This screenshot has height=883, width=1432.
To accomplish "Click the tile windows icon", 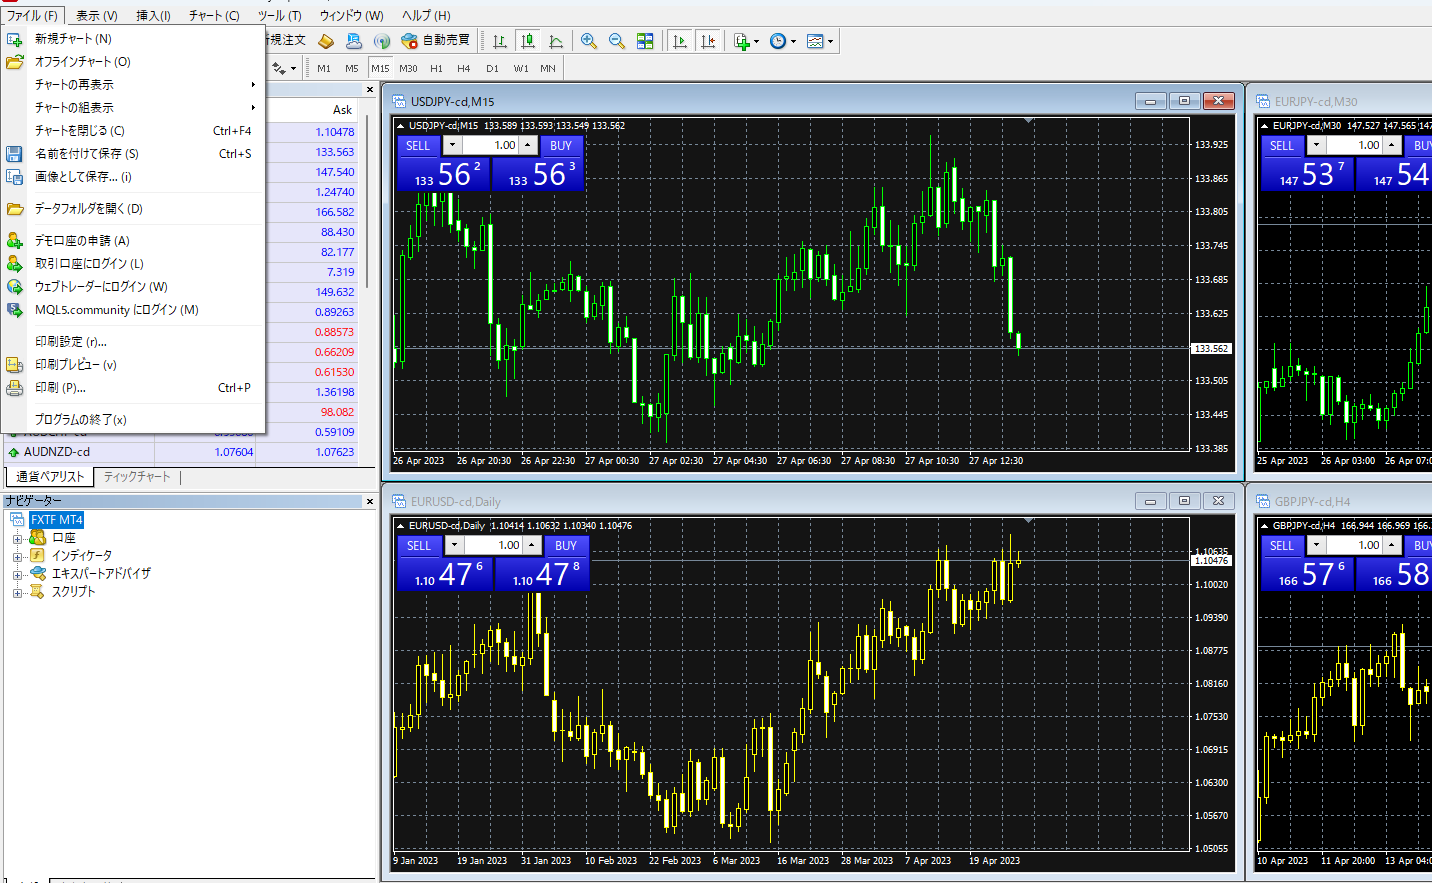I will 645,41.
